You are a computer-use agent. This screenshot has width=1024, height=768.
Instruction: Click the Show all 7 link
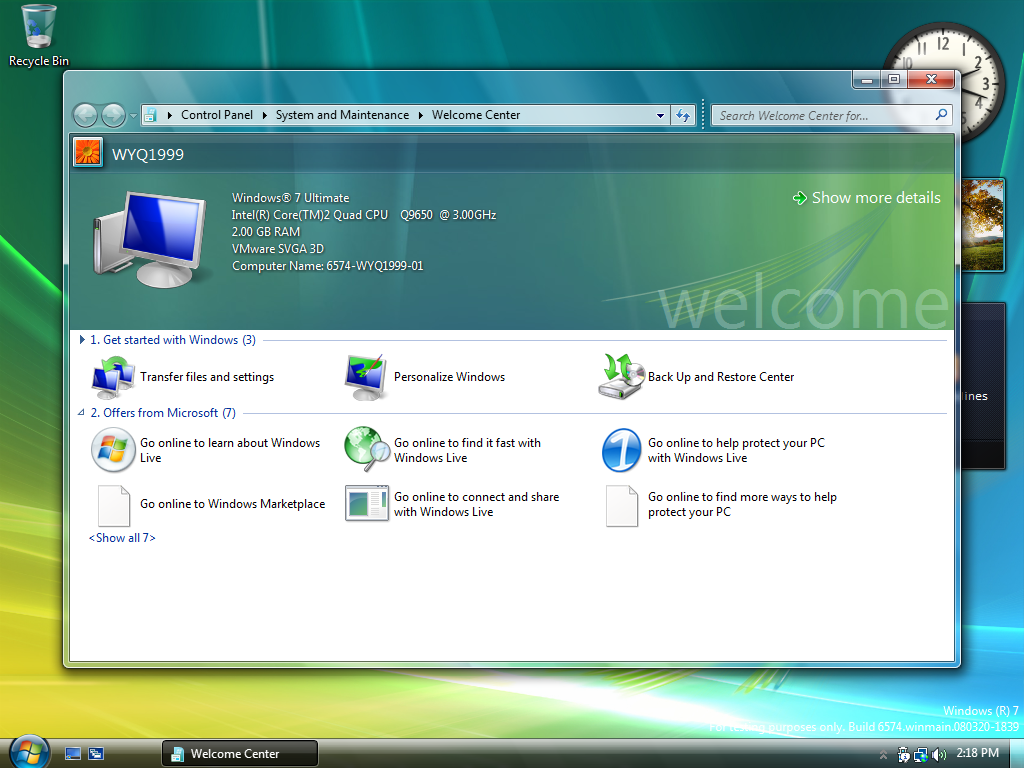click(122, 538)
